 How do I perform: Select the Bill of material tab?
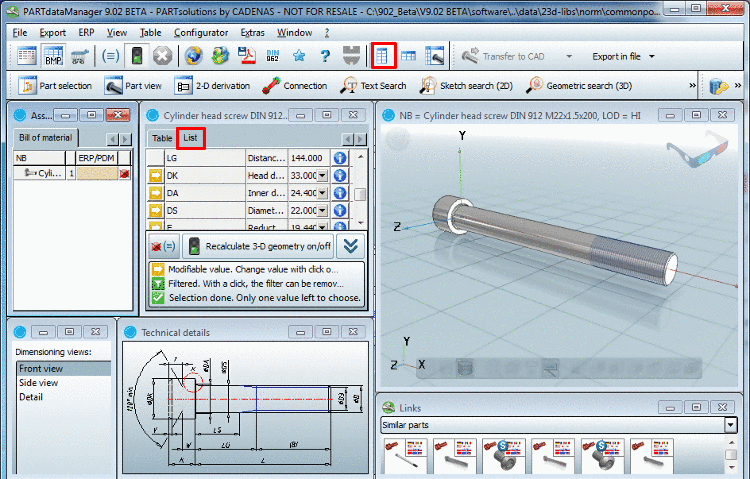coord(45,138)
